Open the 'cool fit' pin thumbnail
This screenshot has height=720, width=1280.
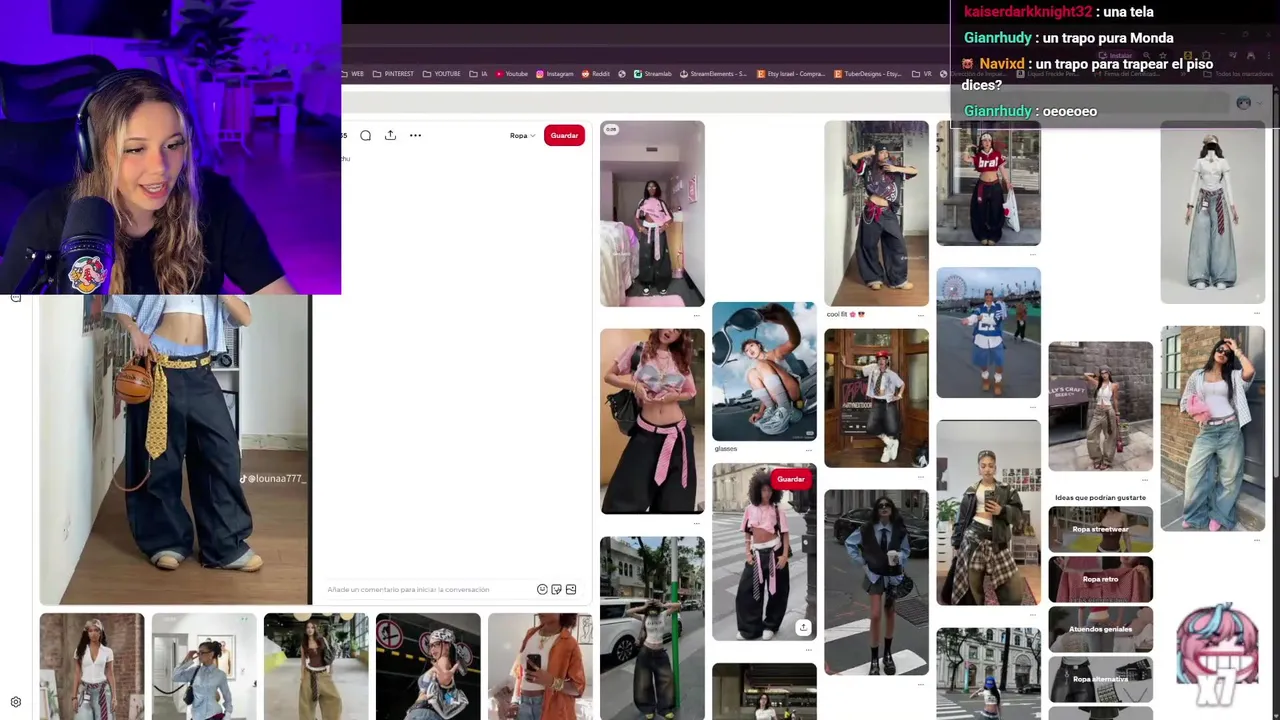point(876,213)
